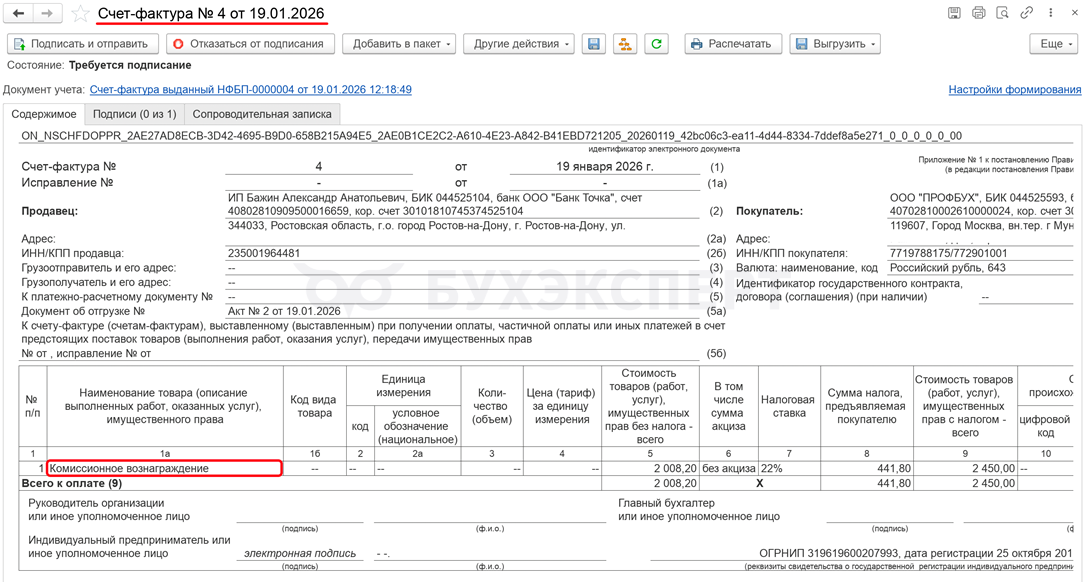Go back with the left arrow
This screenshot has height=582, width=1085.
pos(19,13)
